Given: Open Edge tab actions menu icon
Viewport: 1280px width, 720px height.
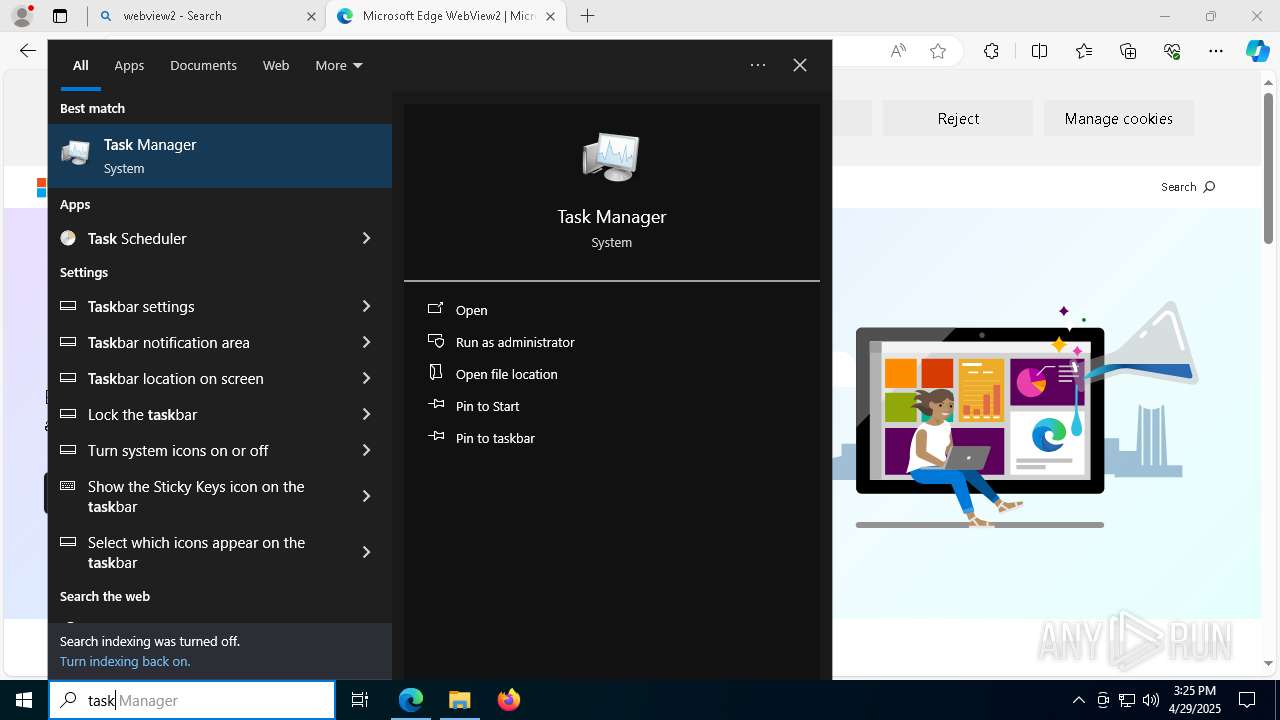Looking at the screenshot, I should coord(60,16).
